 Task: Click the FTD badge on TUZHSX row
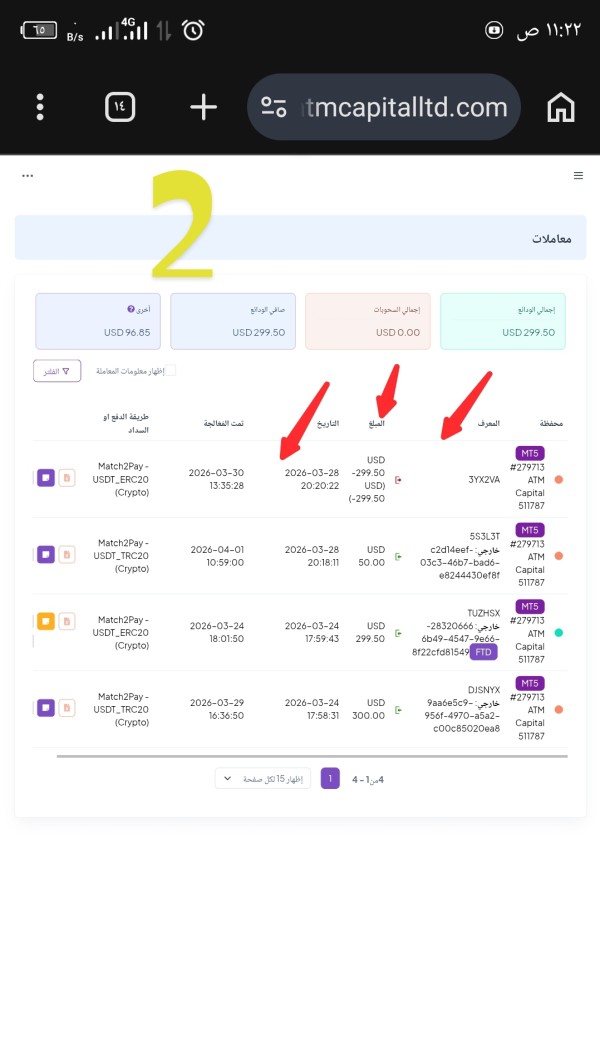click(484, 652)
